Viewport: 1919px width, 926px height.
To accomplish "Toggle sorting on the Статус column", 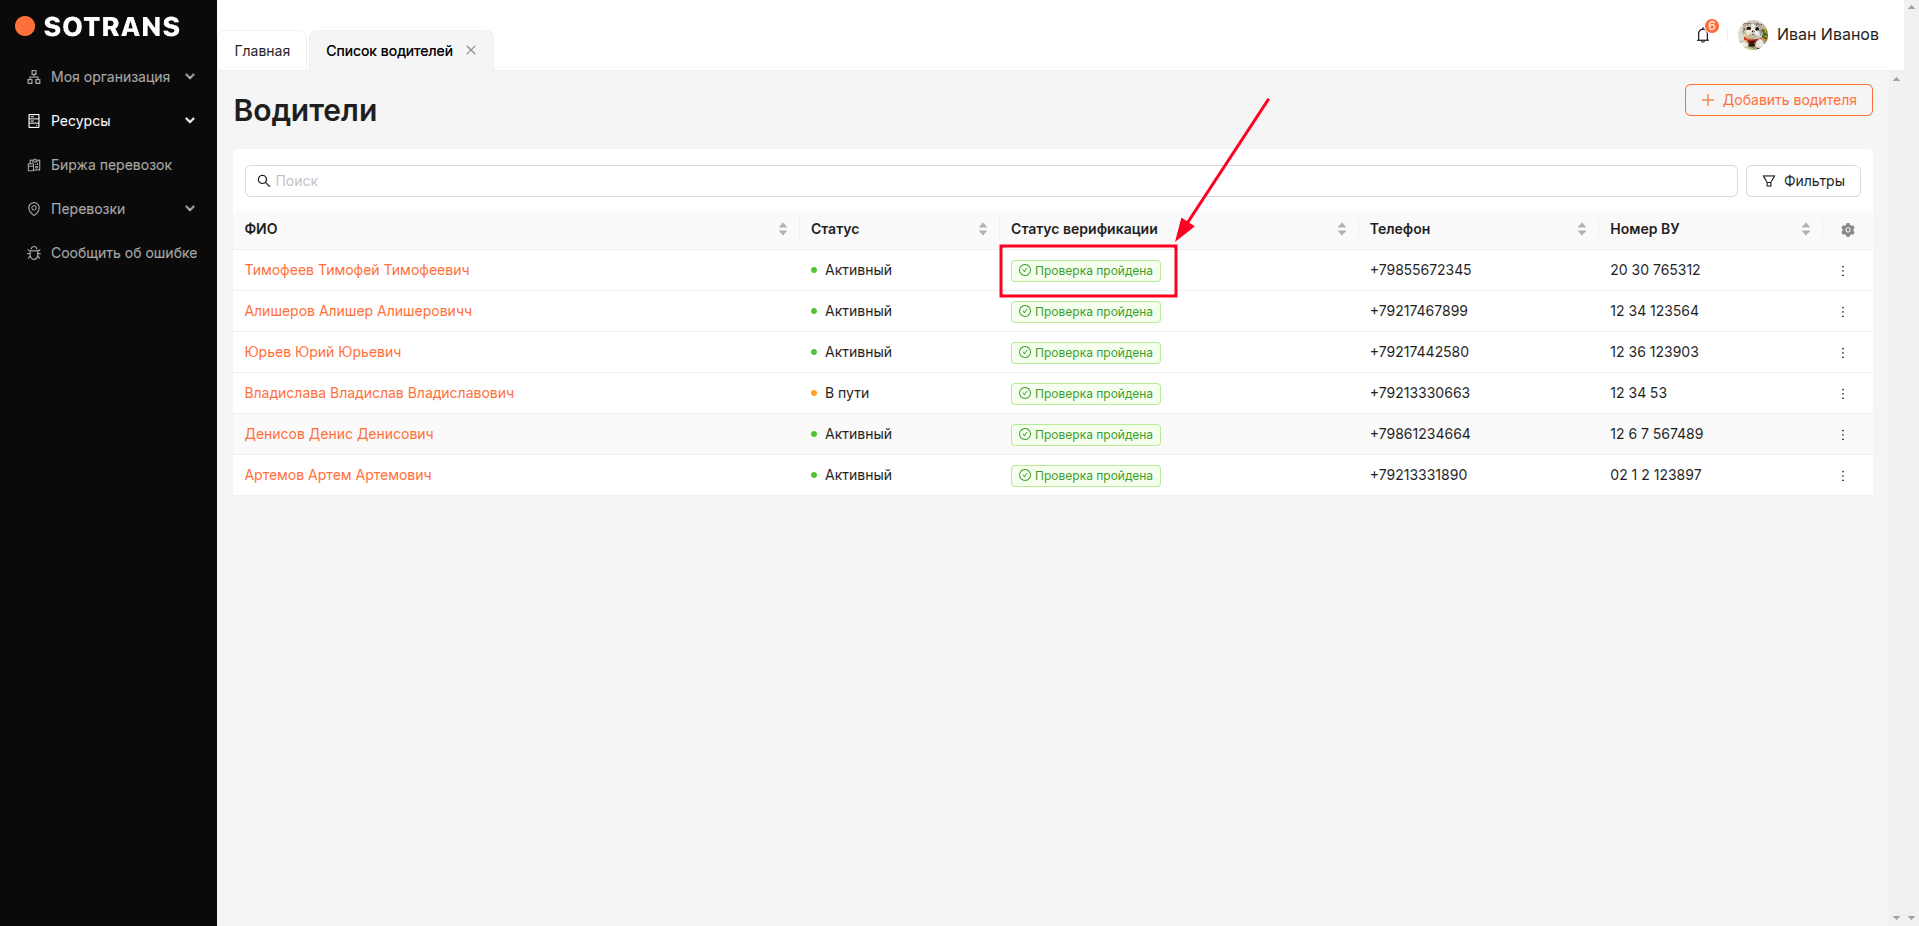I will (x=982, y=229).
